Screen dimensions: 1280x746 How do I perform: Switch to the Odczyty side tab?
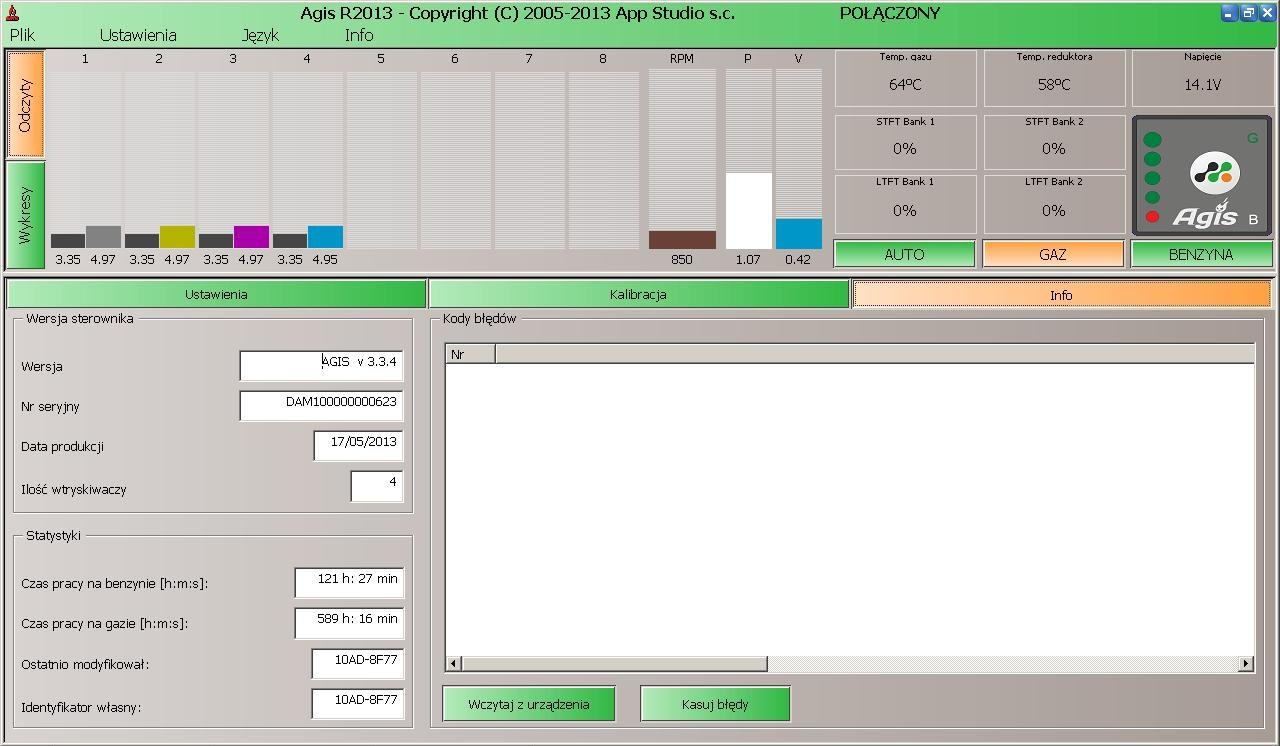pos(26,104)
